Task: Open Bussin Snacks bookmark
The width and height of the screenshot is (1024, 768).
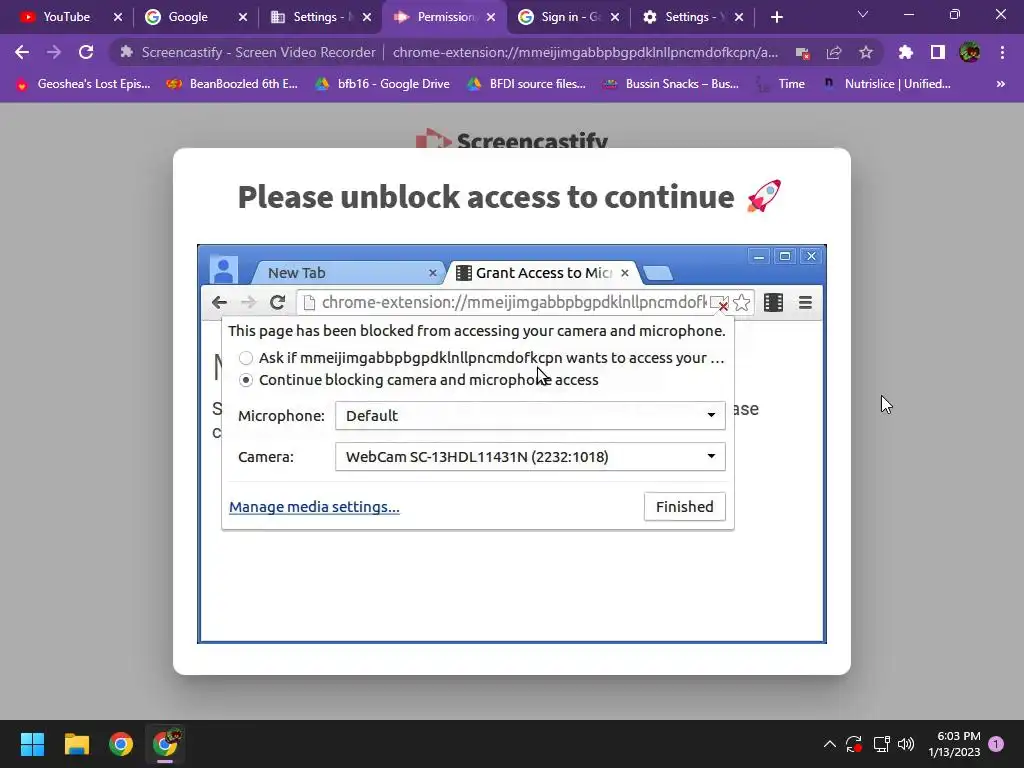Action: tap(671, 84)
